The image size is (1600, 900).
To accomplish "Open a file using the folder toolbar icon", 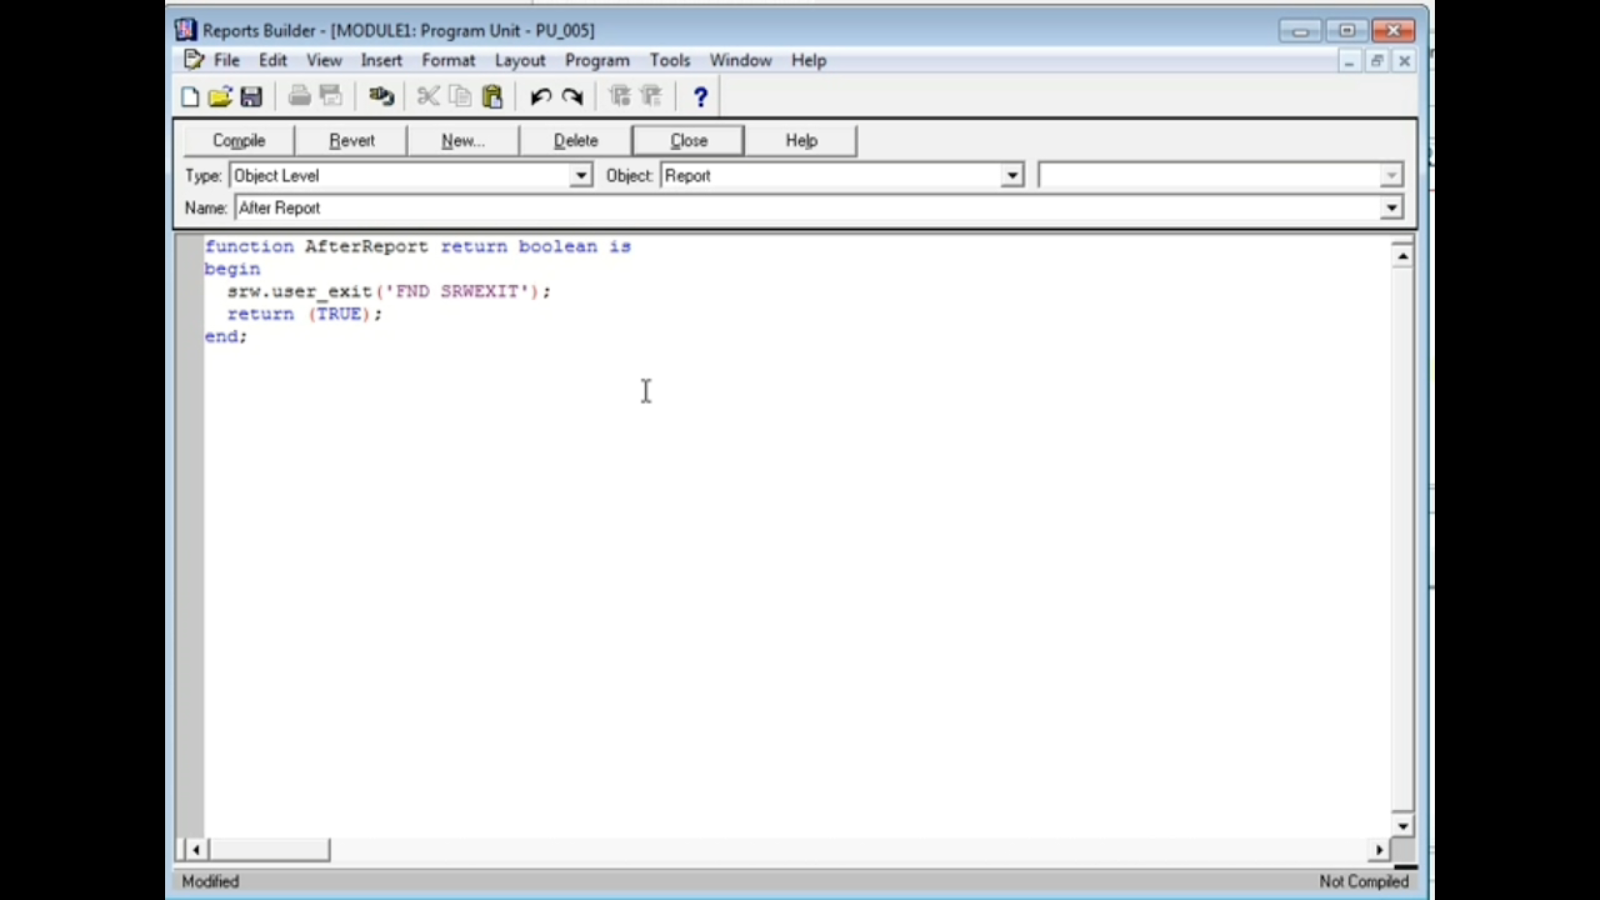I will coord(221,96).
